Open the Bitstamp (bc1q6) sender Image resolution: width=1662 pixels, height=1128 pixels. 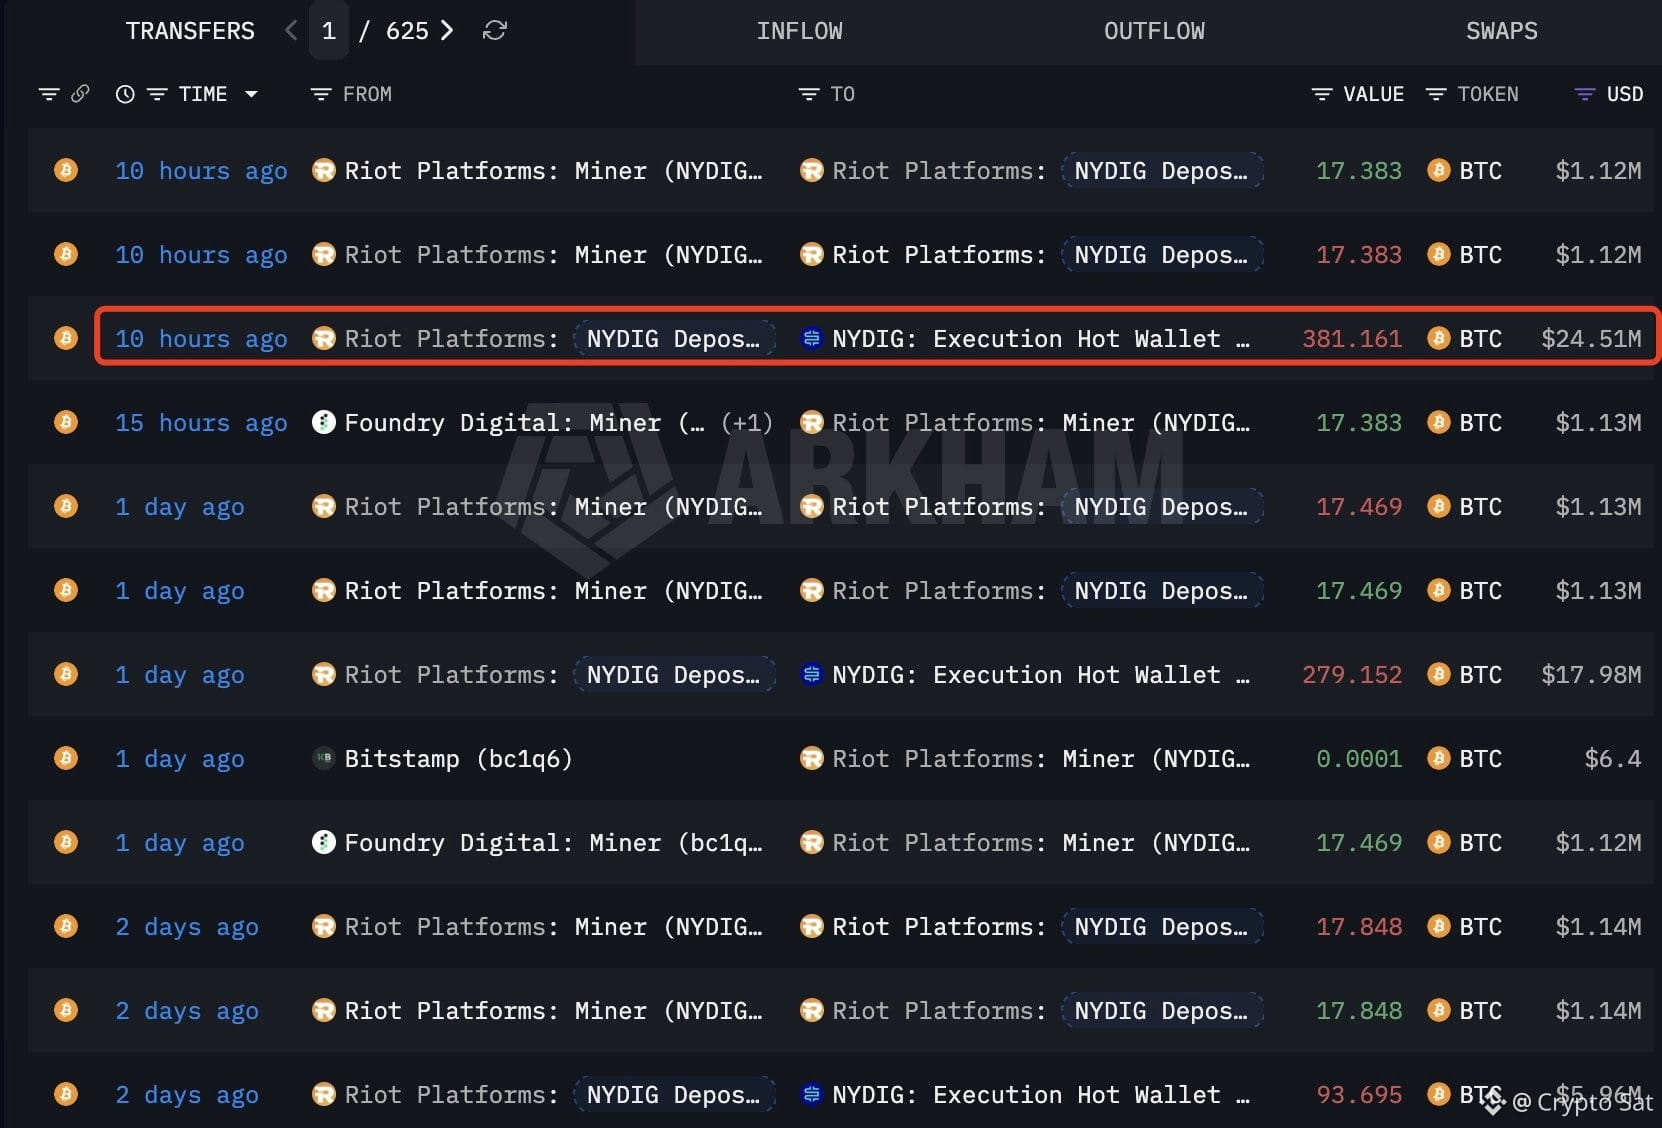(x=458, y=759)
